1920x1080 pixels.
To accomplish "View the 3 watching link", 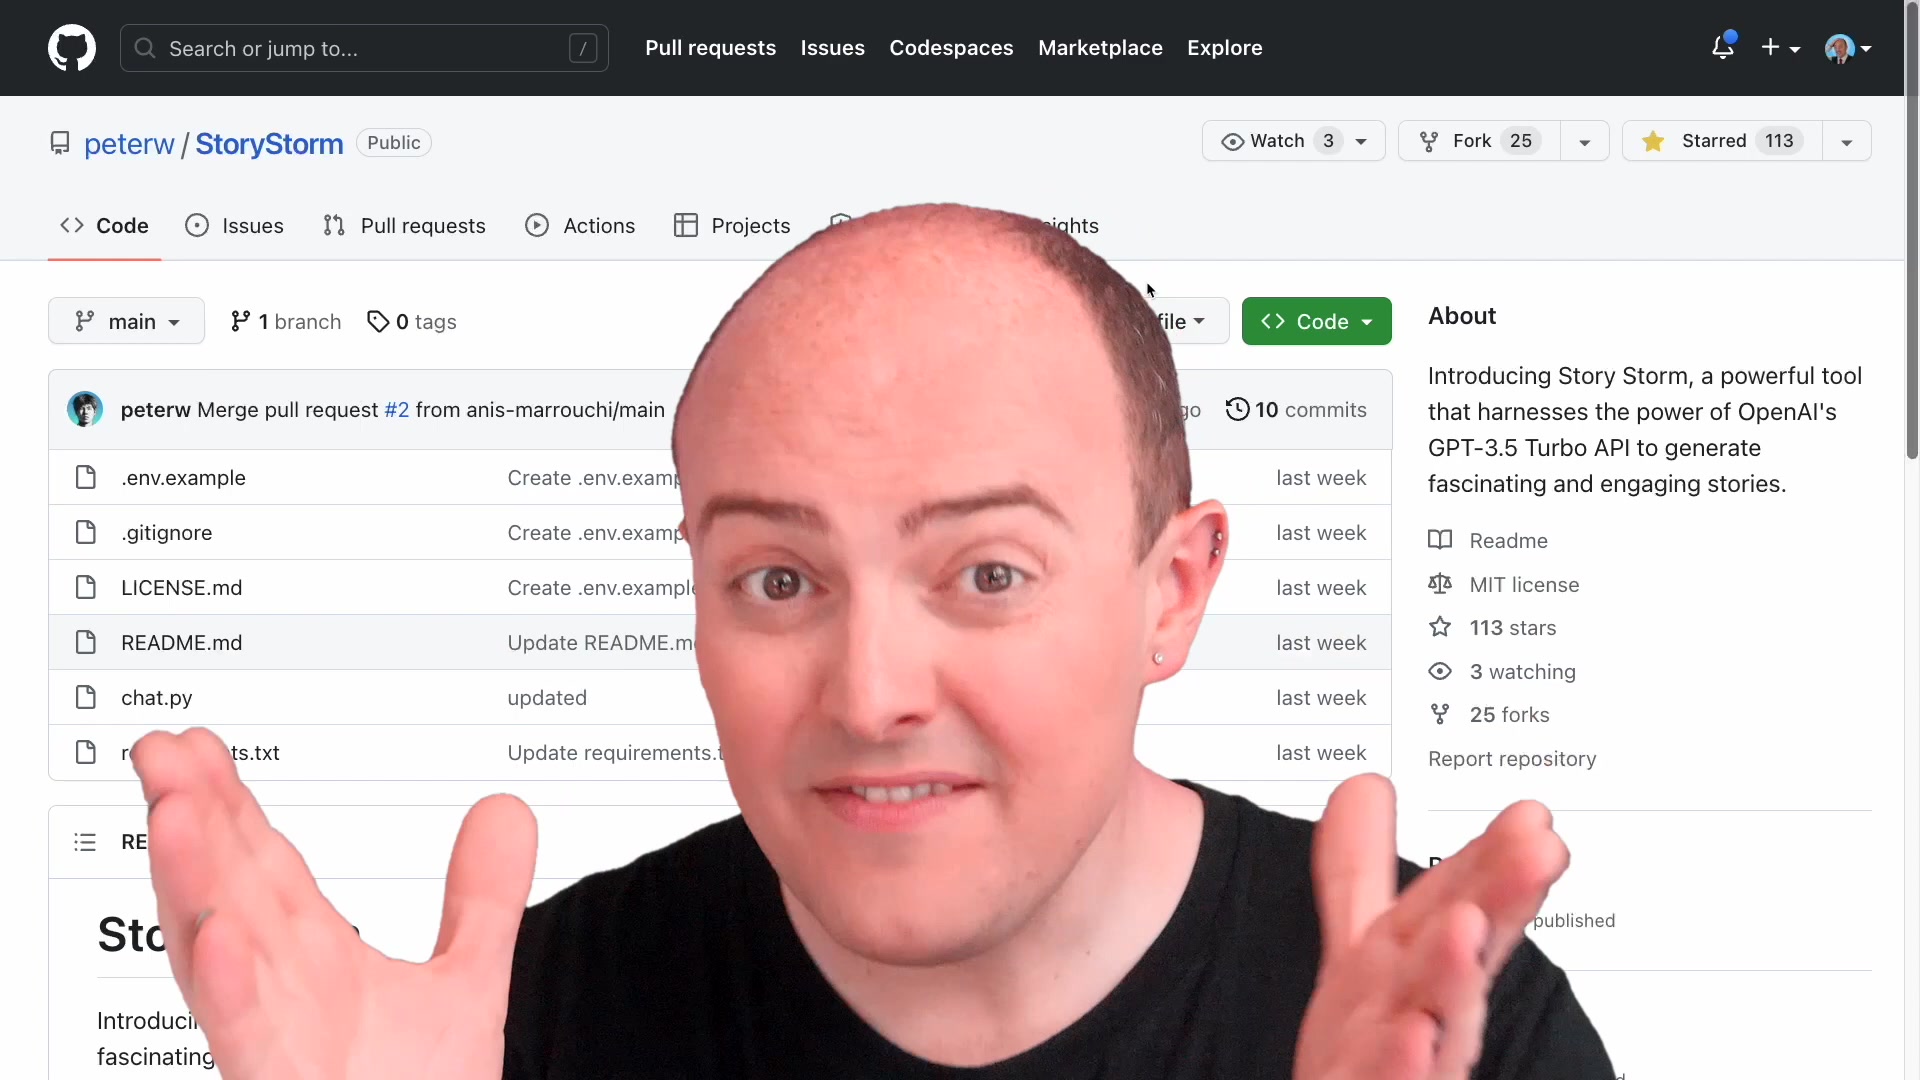I will pos(1522,672).
